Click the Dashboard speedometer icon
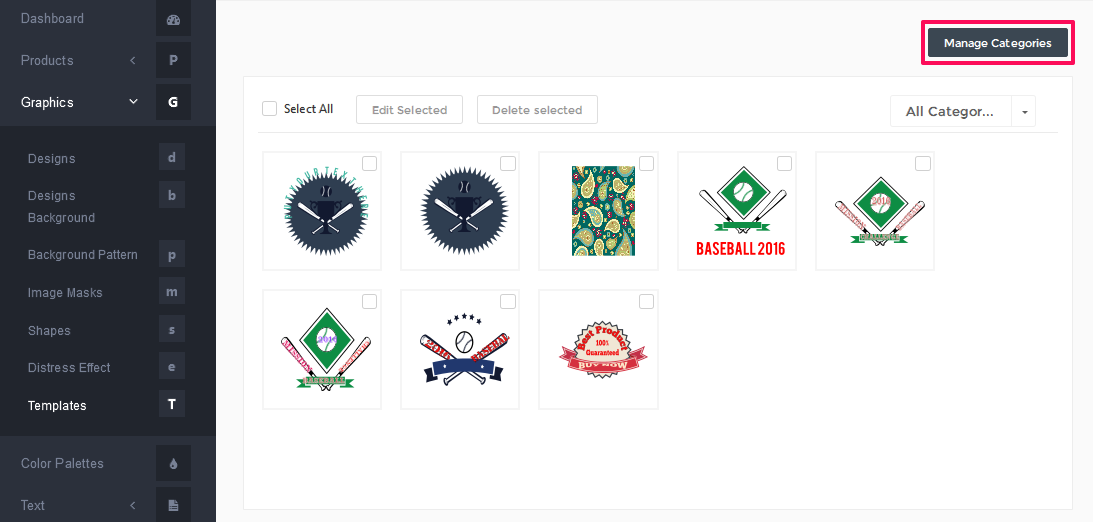Image resolution: width=1093 pixels, height=522 pixels. (173, 20)
